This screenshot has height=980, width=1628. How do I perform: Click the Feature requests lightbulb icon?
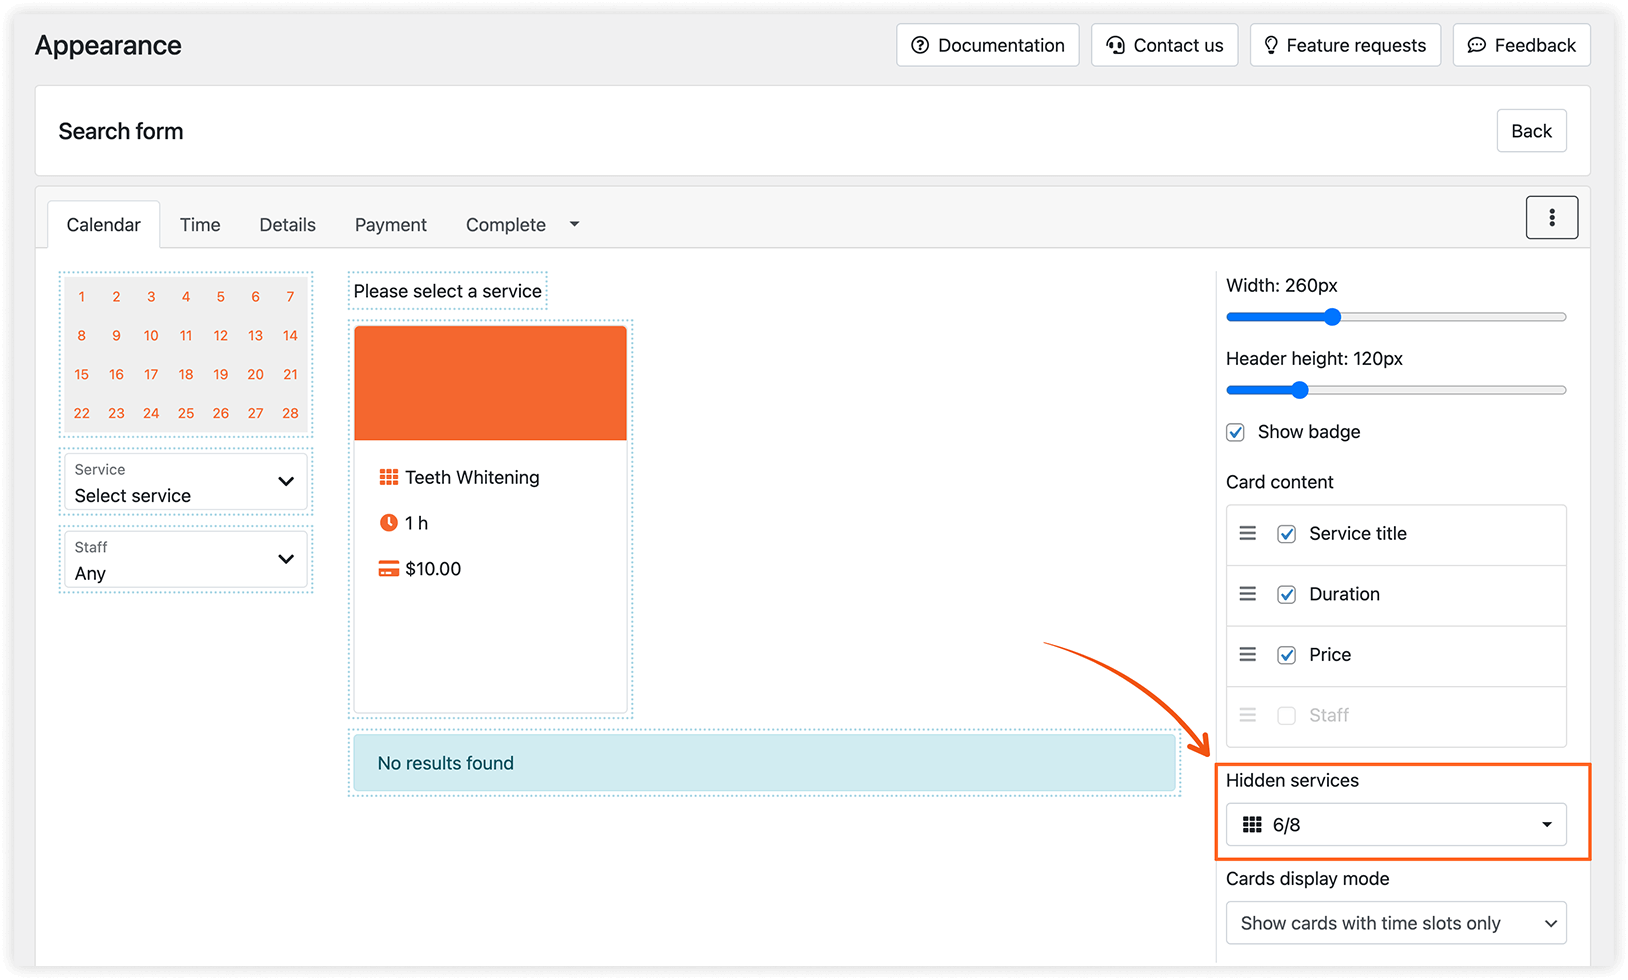1271,44
